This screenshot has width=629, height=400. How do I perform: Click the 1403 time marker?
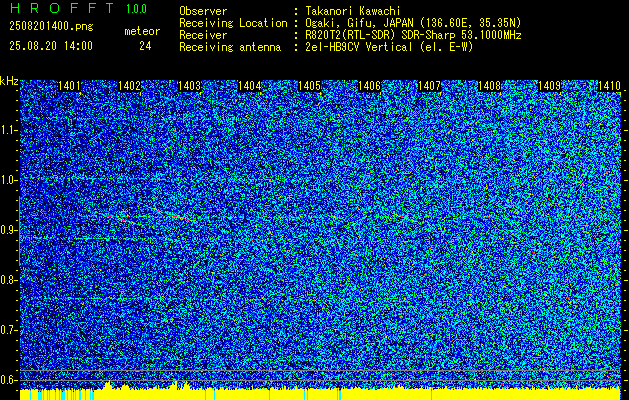(189, 86)
